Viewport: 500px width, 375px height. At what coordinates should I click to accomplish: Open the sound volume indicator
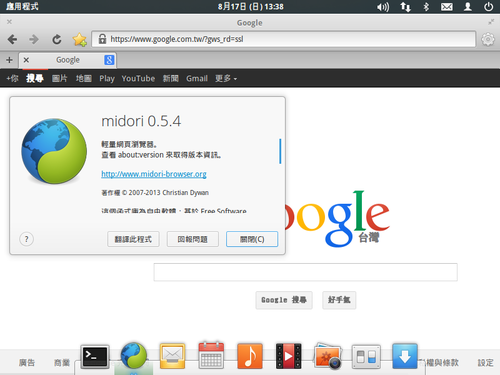(383, 7)
